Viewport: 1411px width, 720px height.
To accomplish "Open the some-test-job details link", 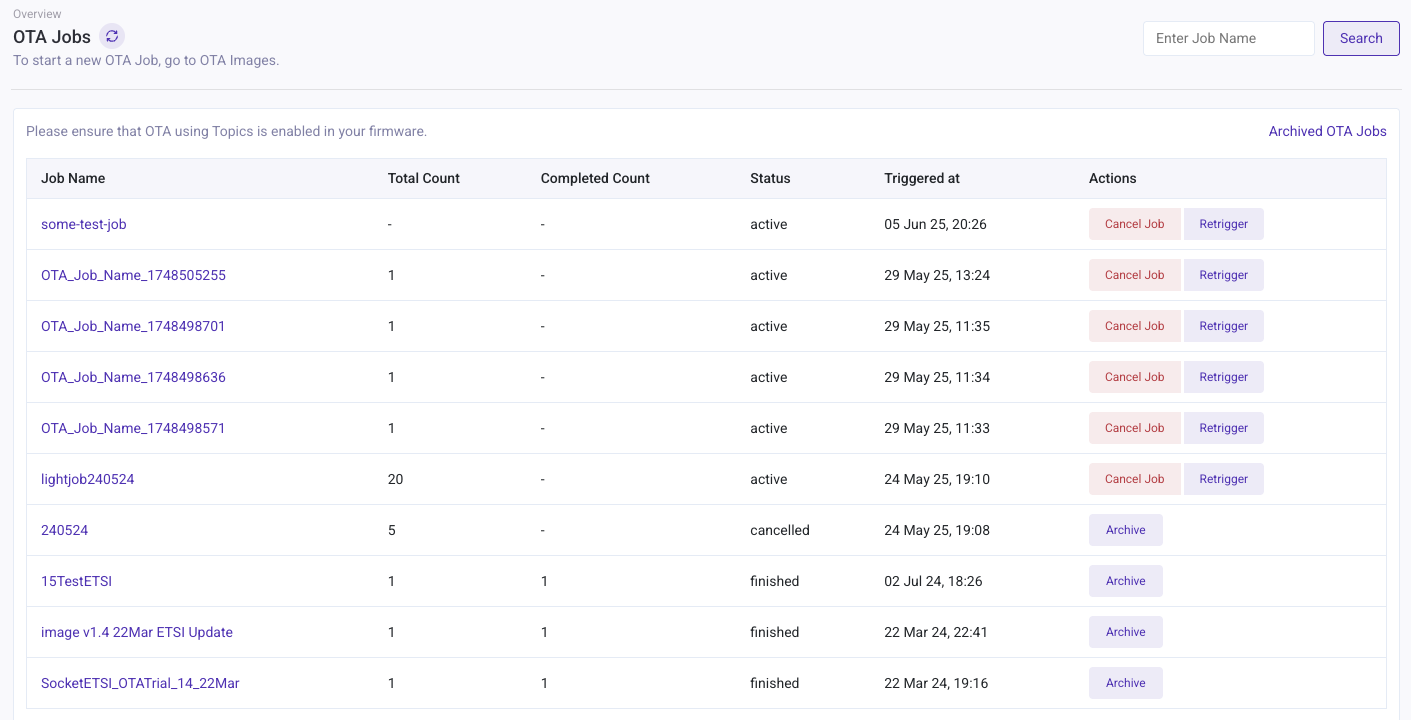I will [83, 224].
